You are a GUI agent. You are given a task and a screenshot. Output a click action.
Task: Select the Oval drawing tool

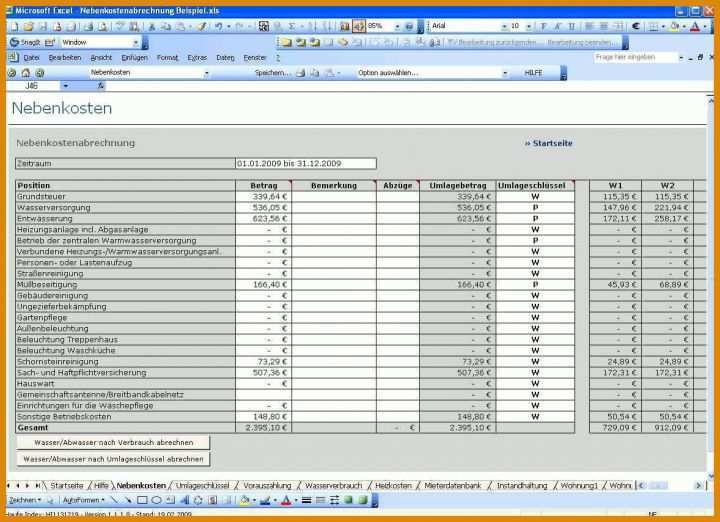[156, 500]
